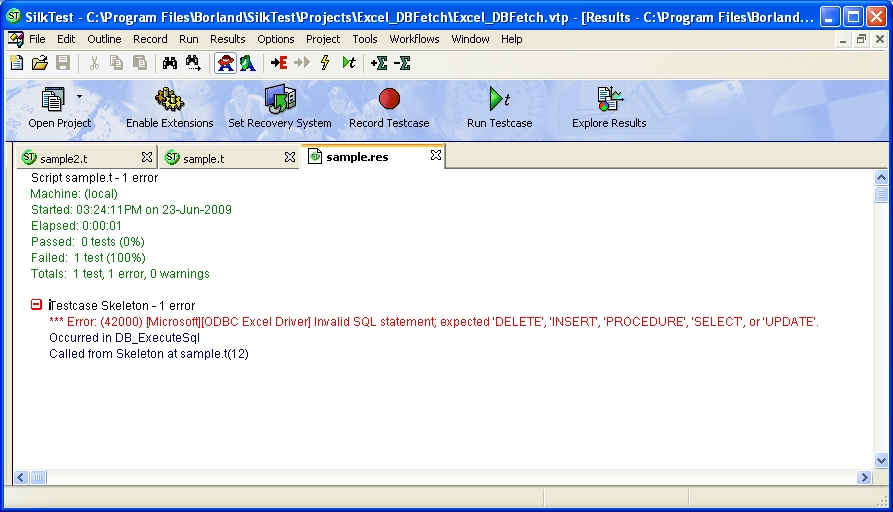Viewport: 893px width, 512px height.
Task: Click the Record Testcase button
Action: click(x=389, y=107)
